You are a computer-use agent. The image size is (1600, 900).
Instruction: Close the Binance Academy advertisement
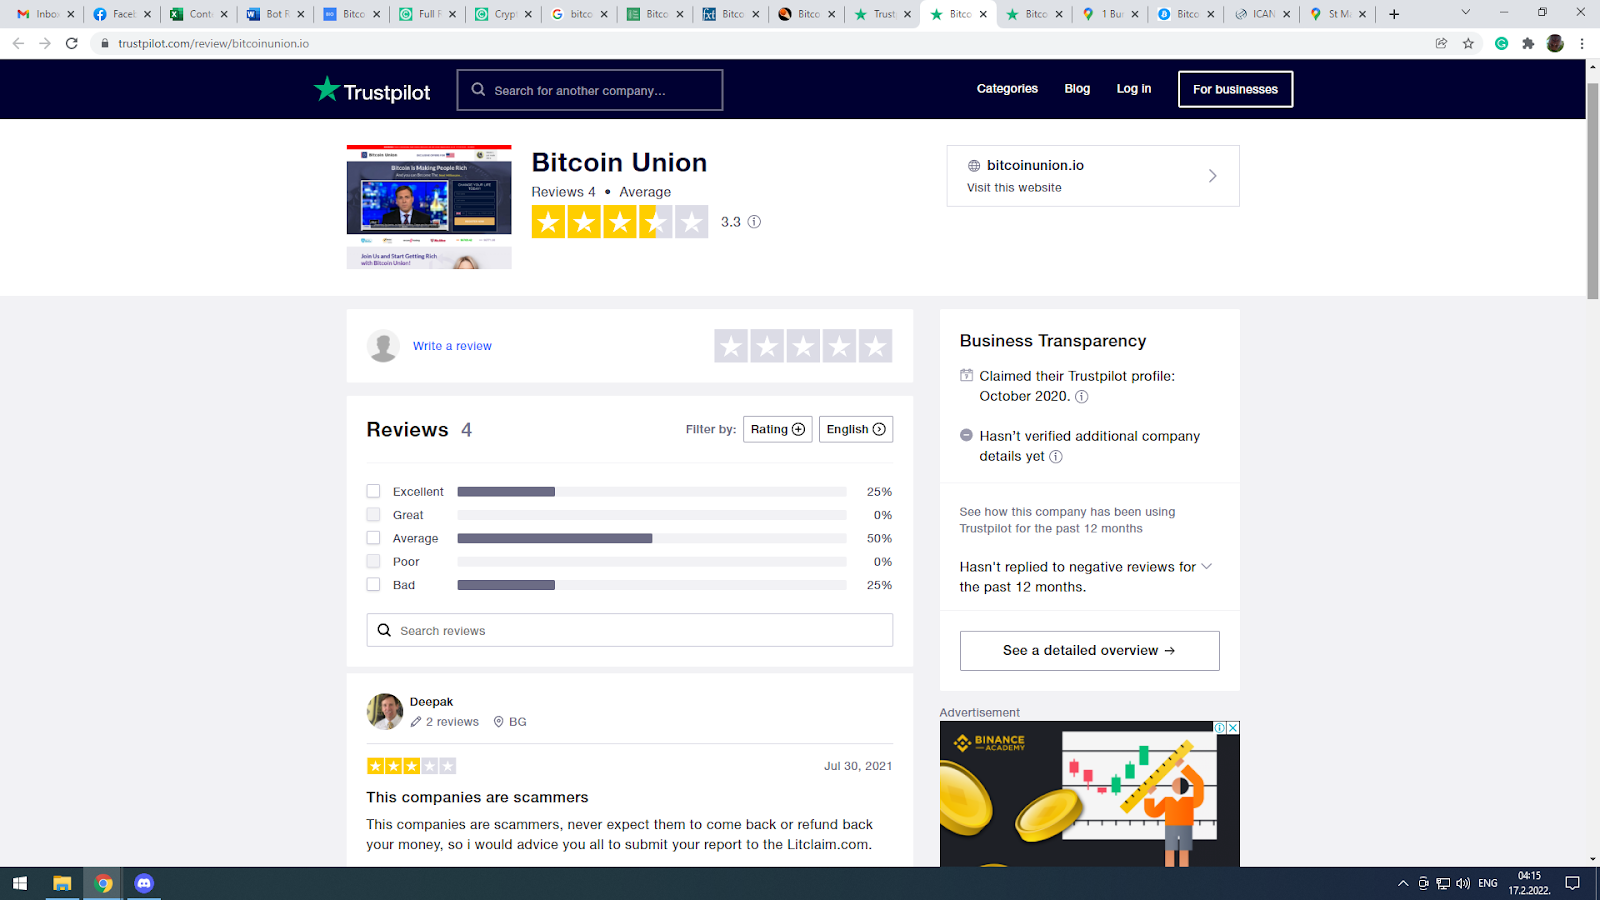click(x=1233, y=728)
